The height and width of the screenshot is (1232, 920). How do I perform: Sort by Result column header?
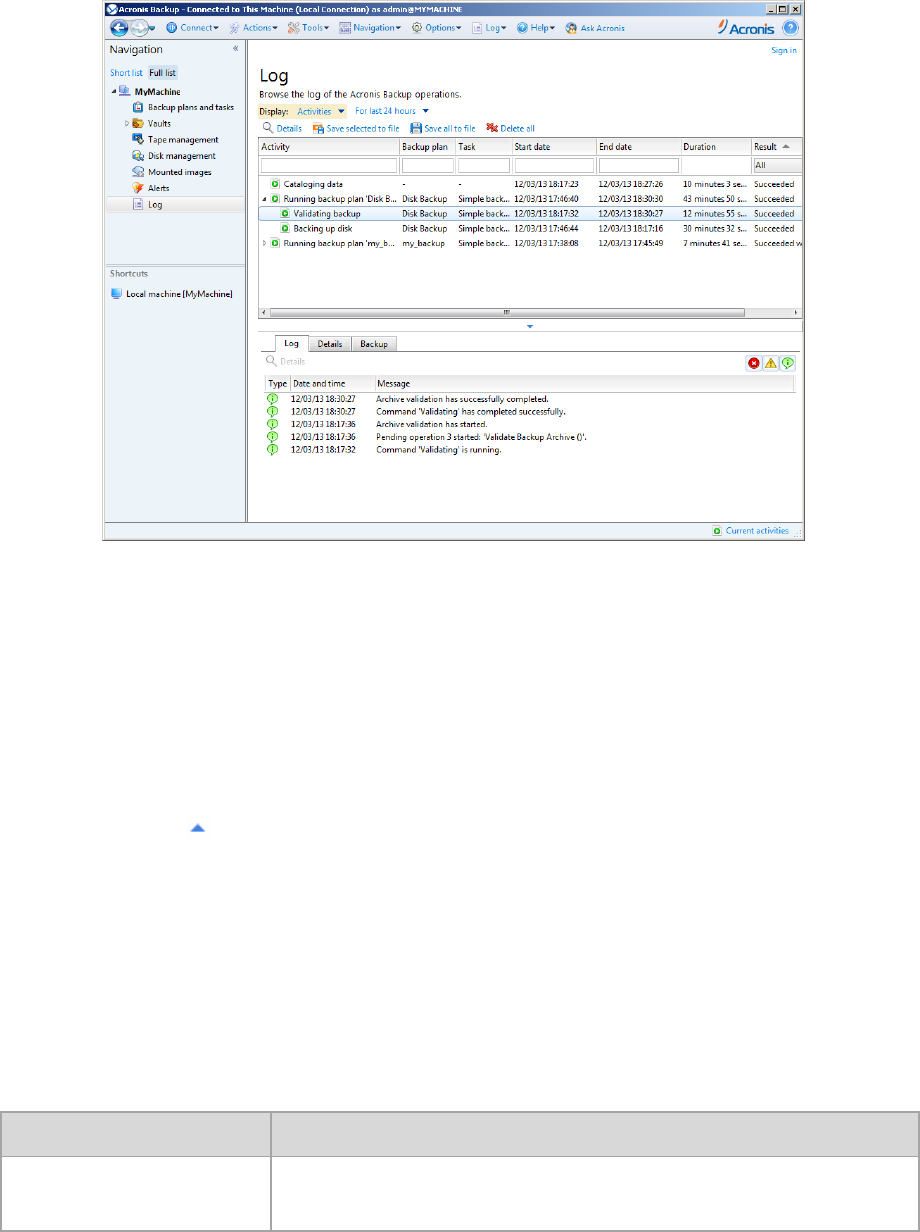pos(776,147)
